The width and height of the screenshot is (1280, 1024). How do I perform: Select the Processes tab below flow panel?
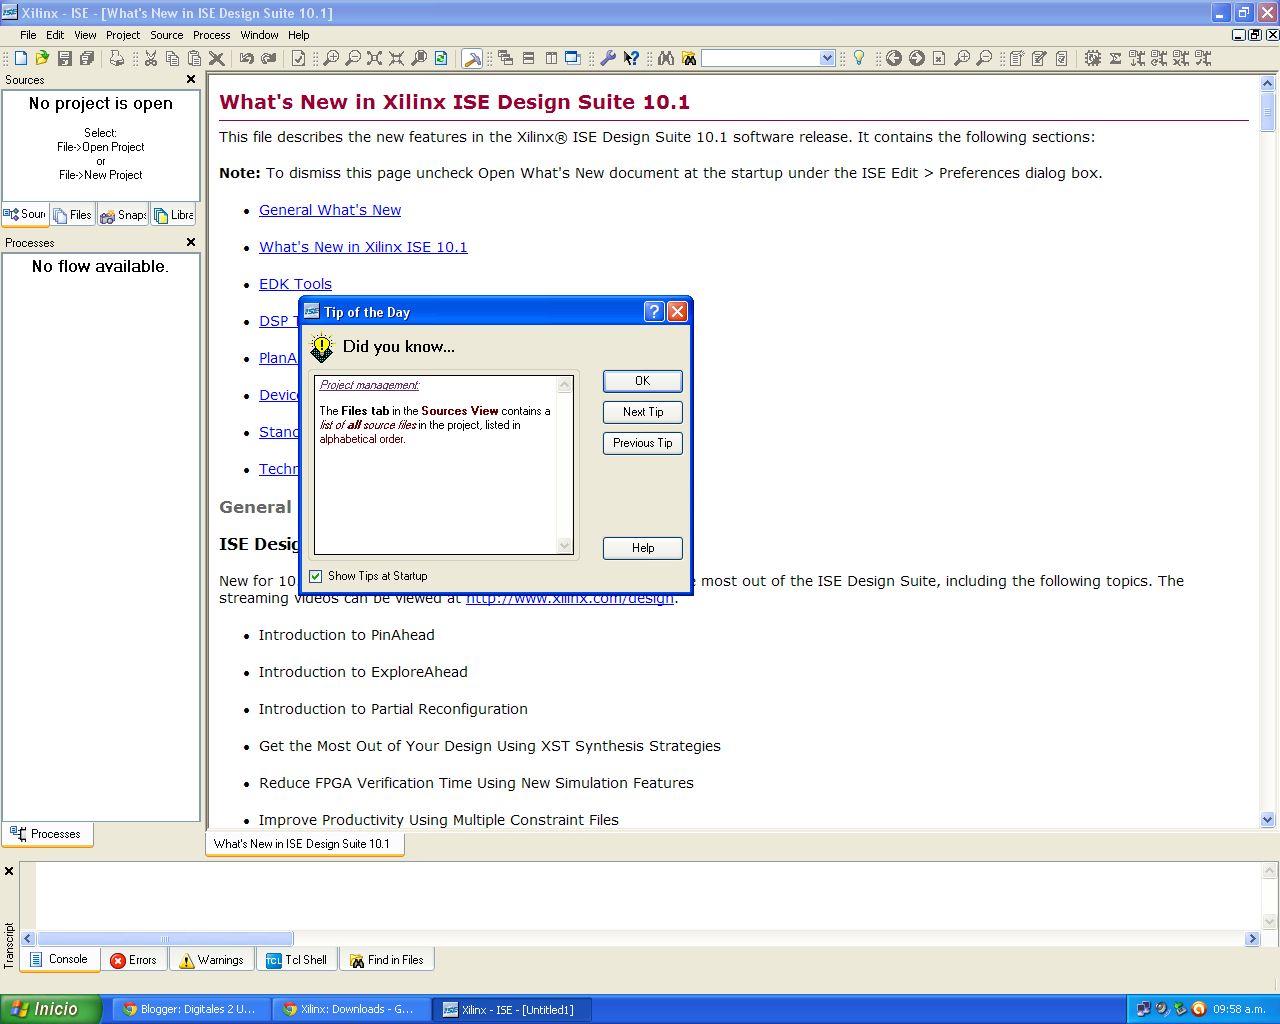47,834
